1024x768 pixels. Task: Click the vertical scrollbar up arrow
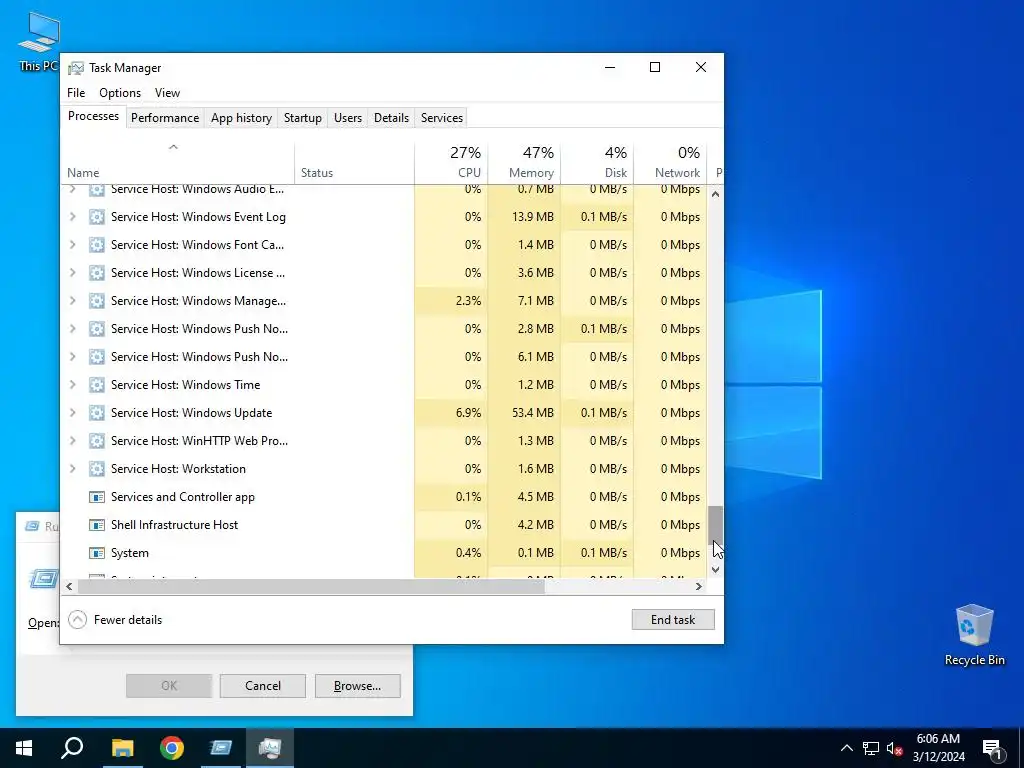pos(716,194)
